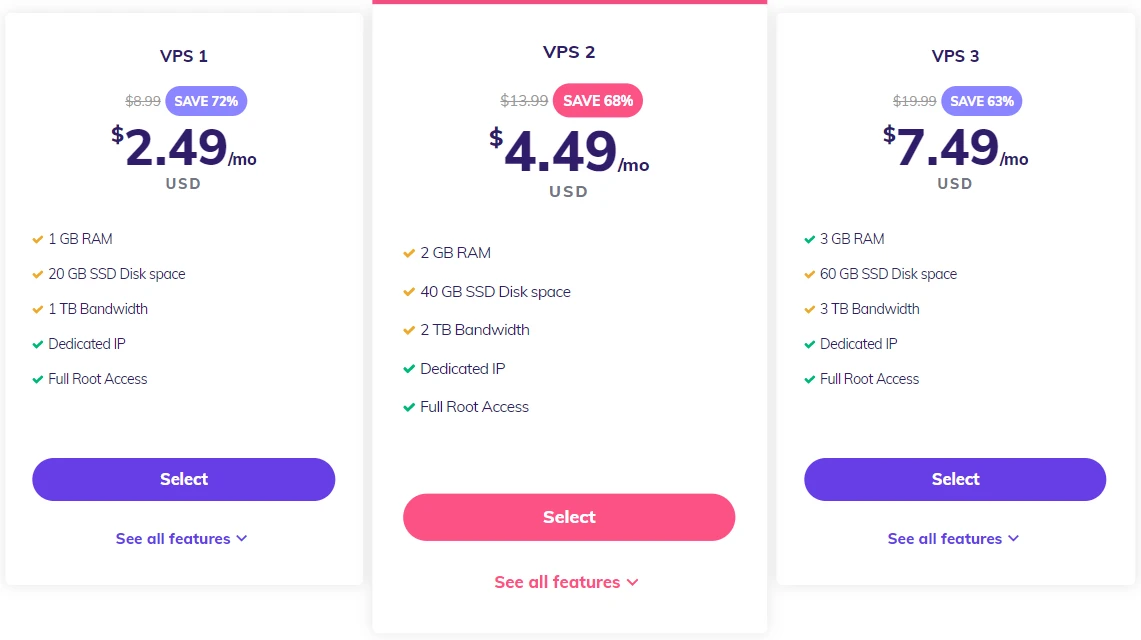Click the SAVE 68% badge on VPS 2
1141x640 pixels.
pyautogui.click(x=597, y=100)
